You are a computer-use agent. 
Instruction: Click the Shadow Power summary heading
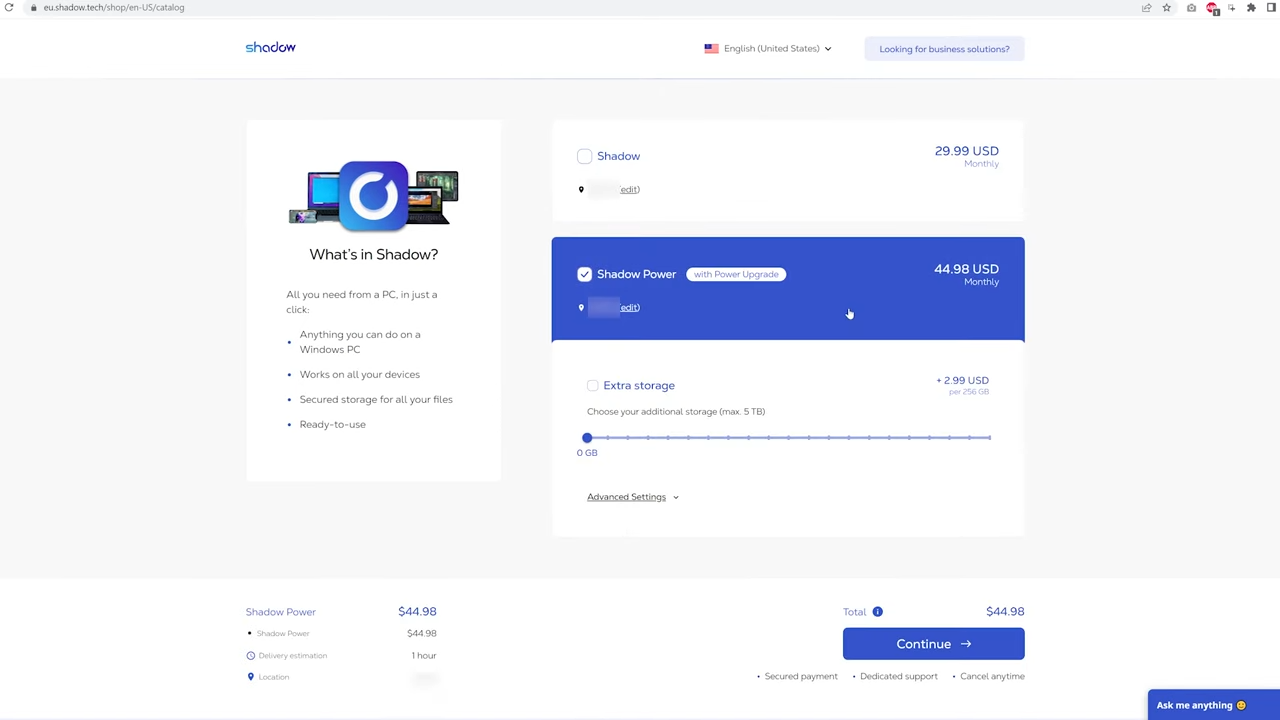280,611
